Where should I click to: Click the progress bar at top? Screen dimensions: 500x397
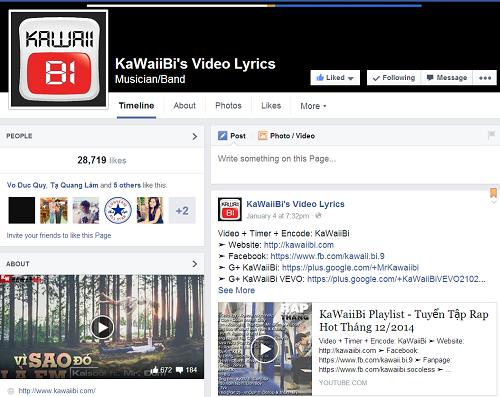coord(254,5)
